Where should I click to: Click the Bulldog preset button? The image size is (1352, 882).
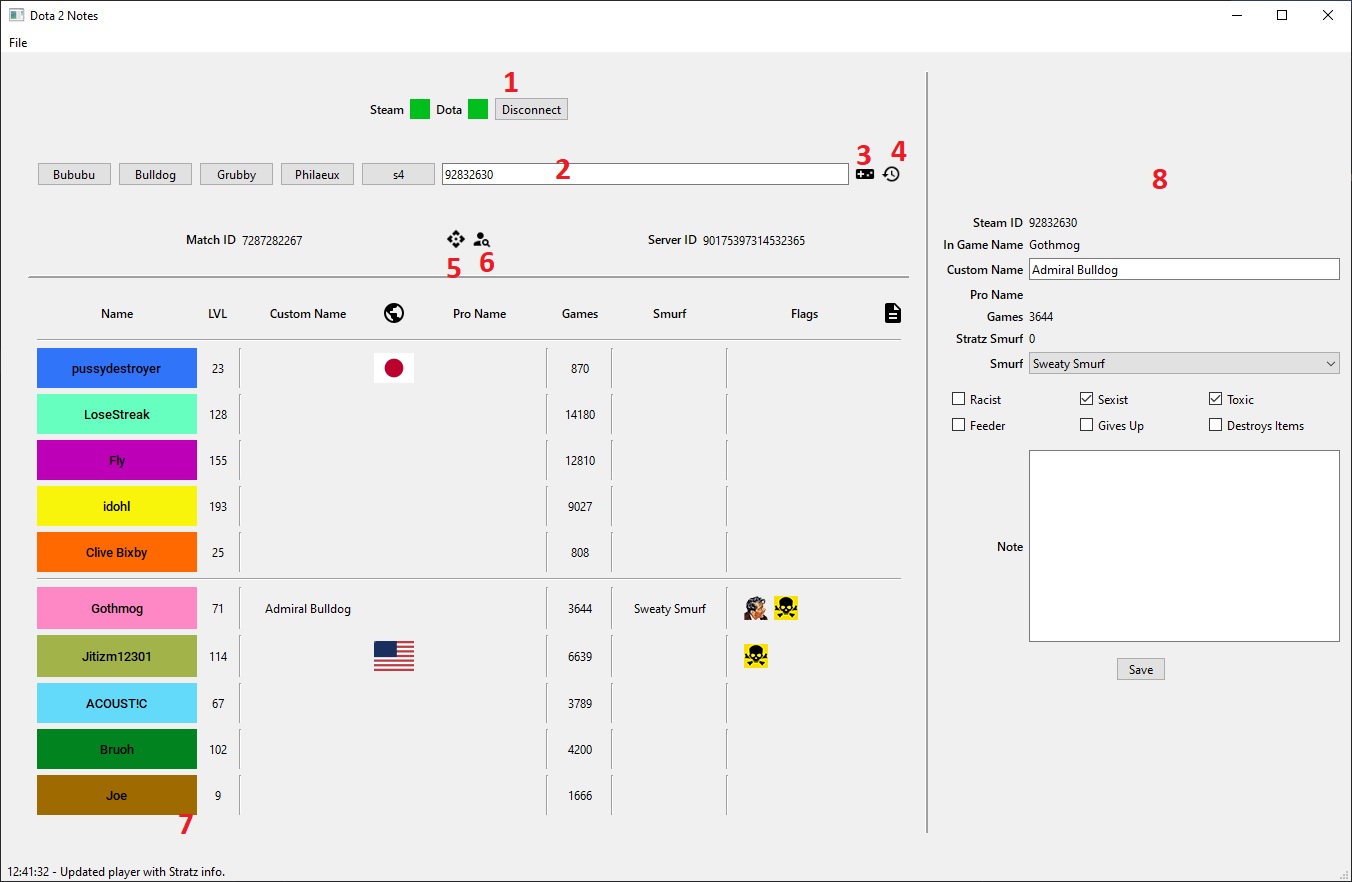click(155, 174)
